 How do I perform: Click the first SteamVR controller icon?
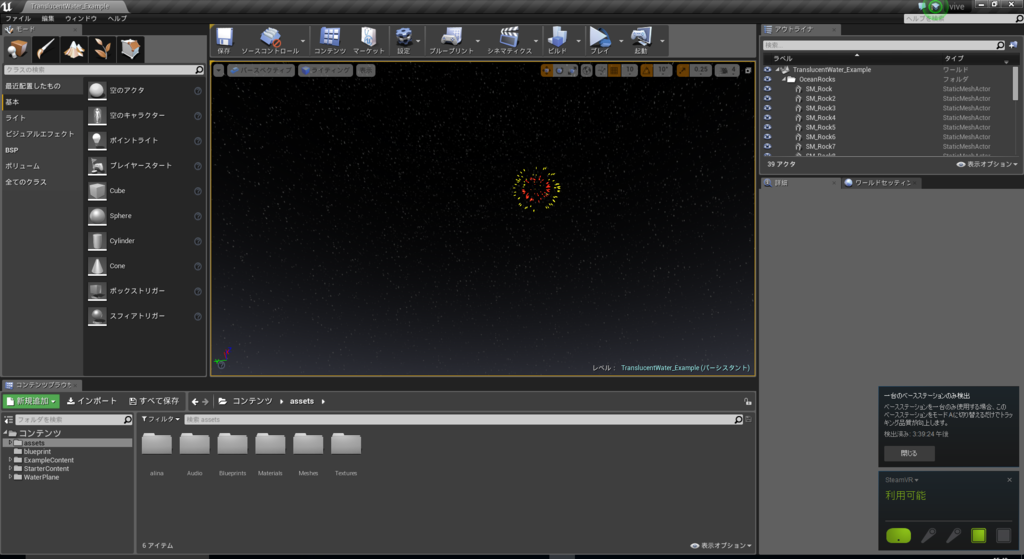click(x=928, y=535)
